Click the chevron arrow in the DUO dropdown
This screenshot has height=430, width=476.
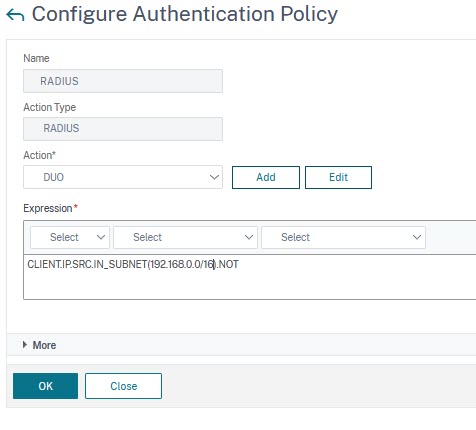tap(214, 177)
